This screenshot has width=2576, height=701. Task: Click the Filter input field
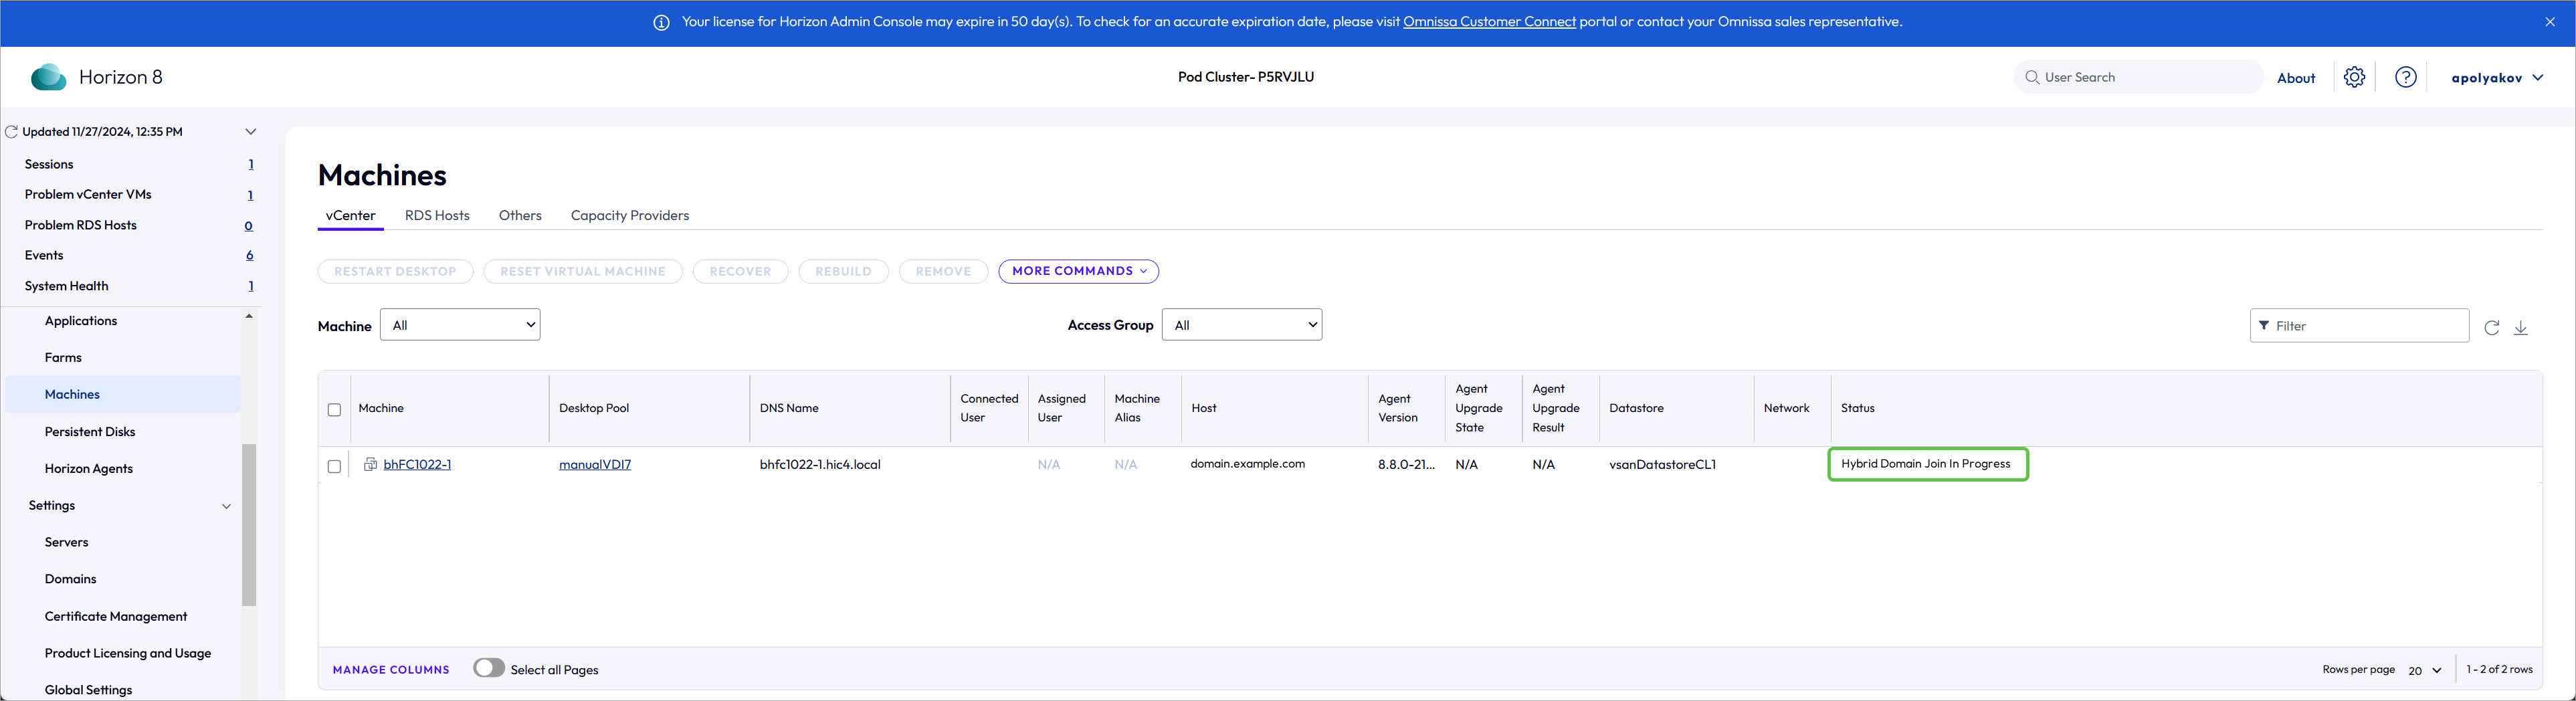[x=2359, y=326]
